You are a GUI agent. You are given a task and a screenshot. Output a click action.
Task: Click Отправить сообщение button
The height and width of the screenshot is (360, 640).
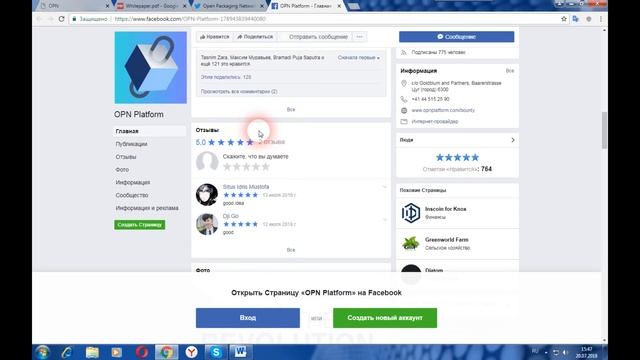pyautogui.click(x=318, y=37)
